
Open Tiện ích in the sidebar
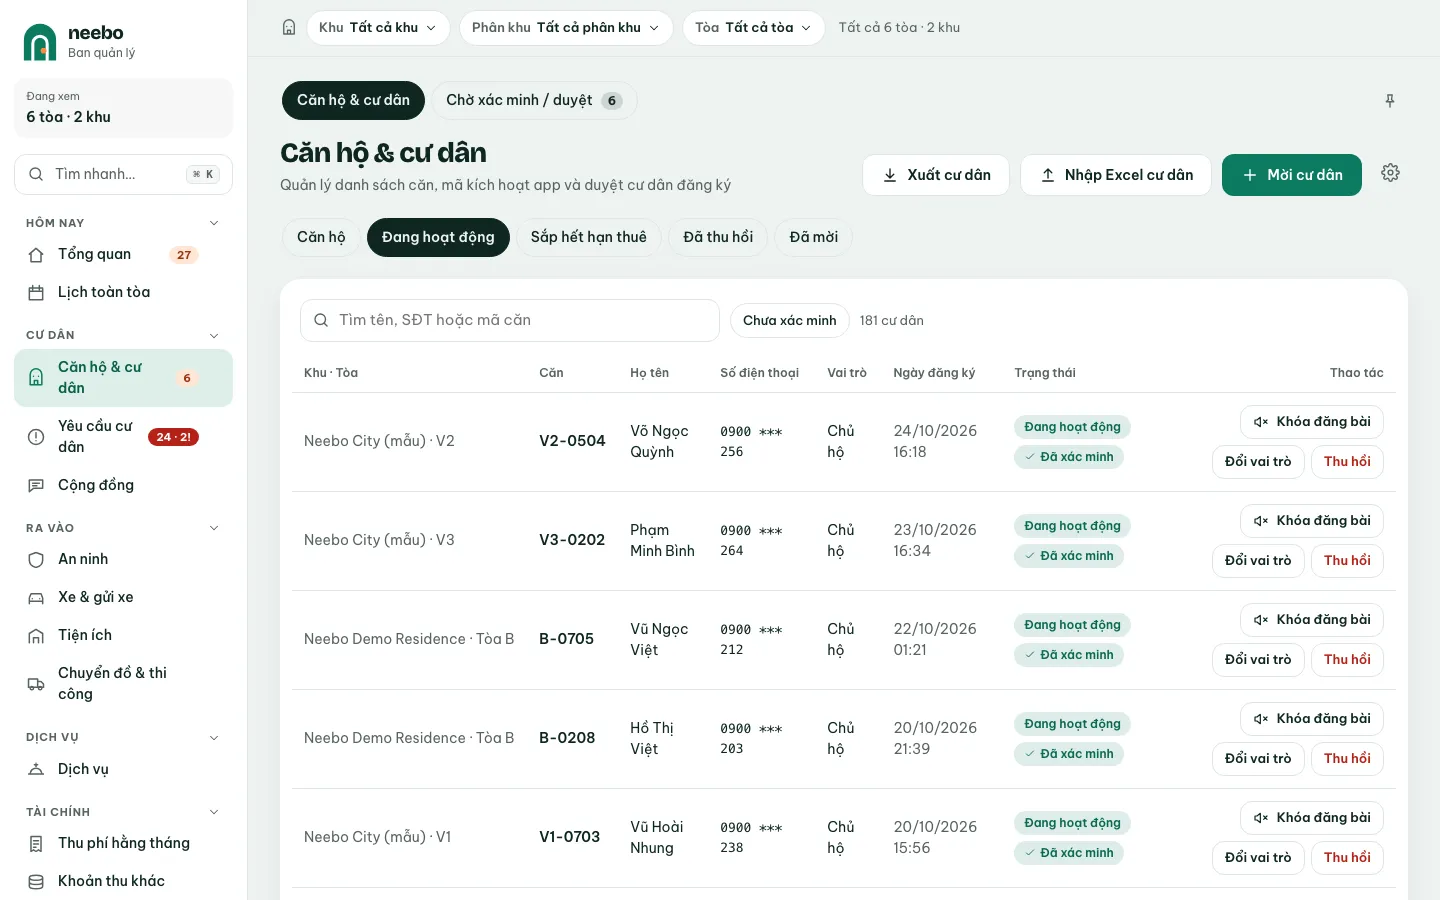point(123,636)
